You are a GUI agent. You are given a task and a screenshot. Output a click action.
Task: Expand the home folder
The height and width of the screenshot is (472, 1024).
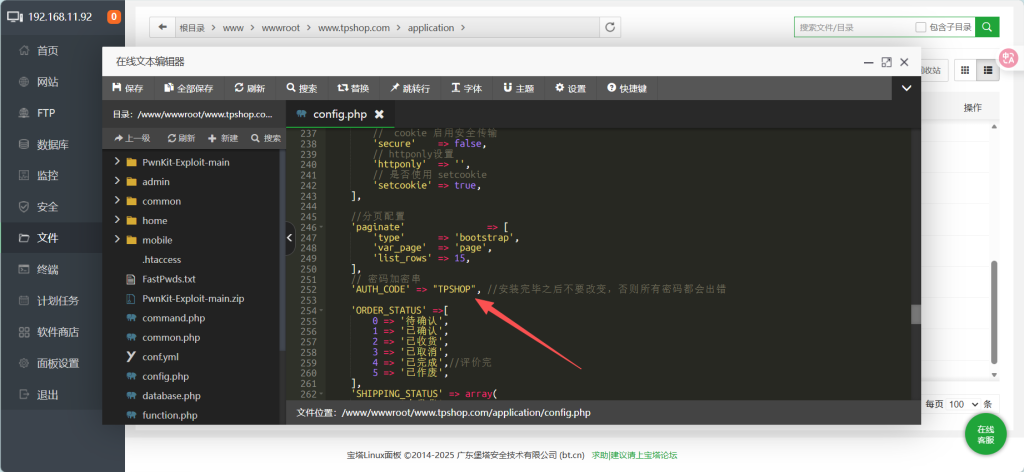point(118,221)
